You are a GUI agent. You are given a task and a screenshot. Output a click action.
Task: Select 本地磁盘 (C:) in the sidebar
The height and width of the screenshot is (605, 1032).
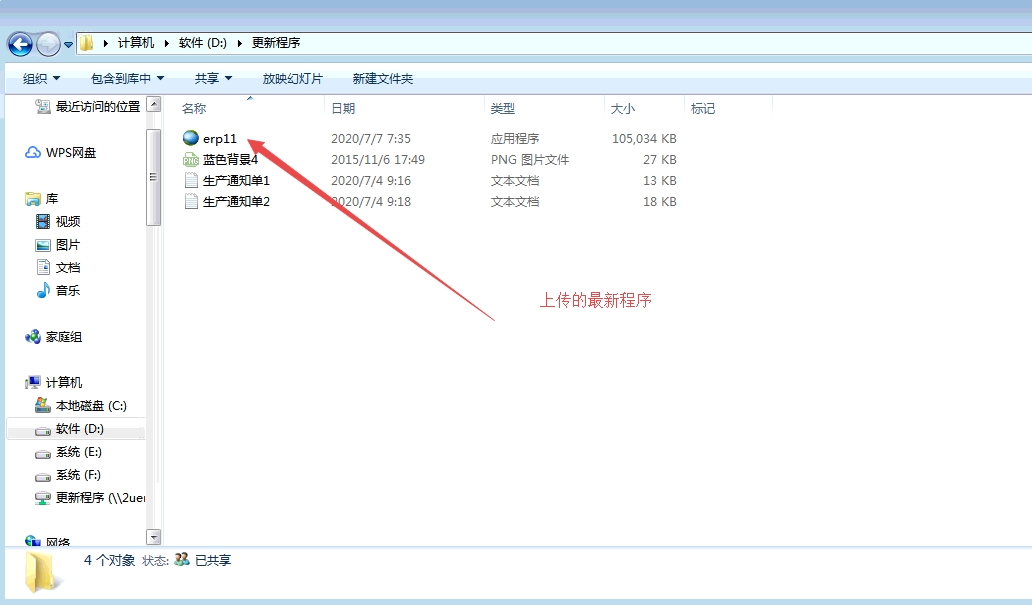pyautogui.click(x=90, y=406)
